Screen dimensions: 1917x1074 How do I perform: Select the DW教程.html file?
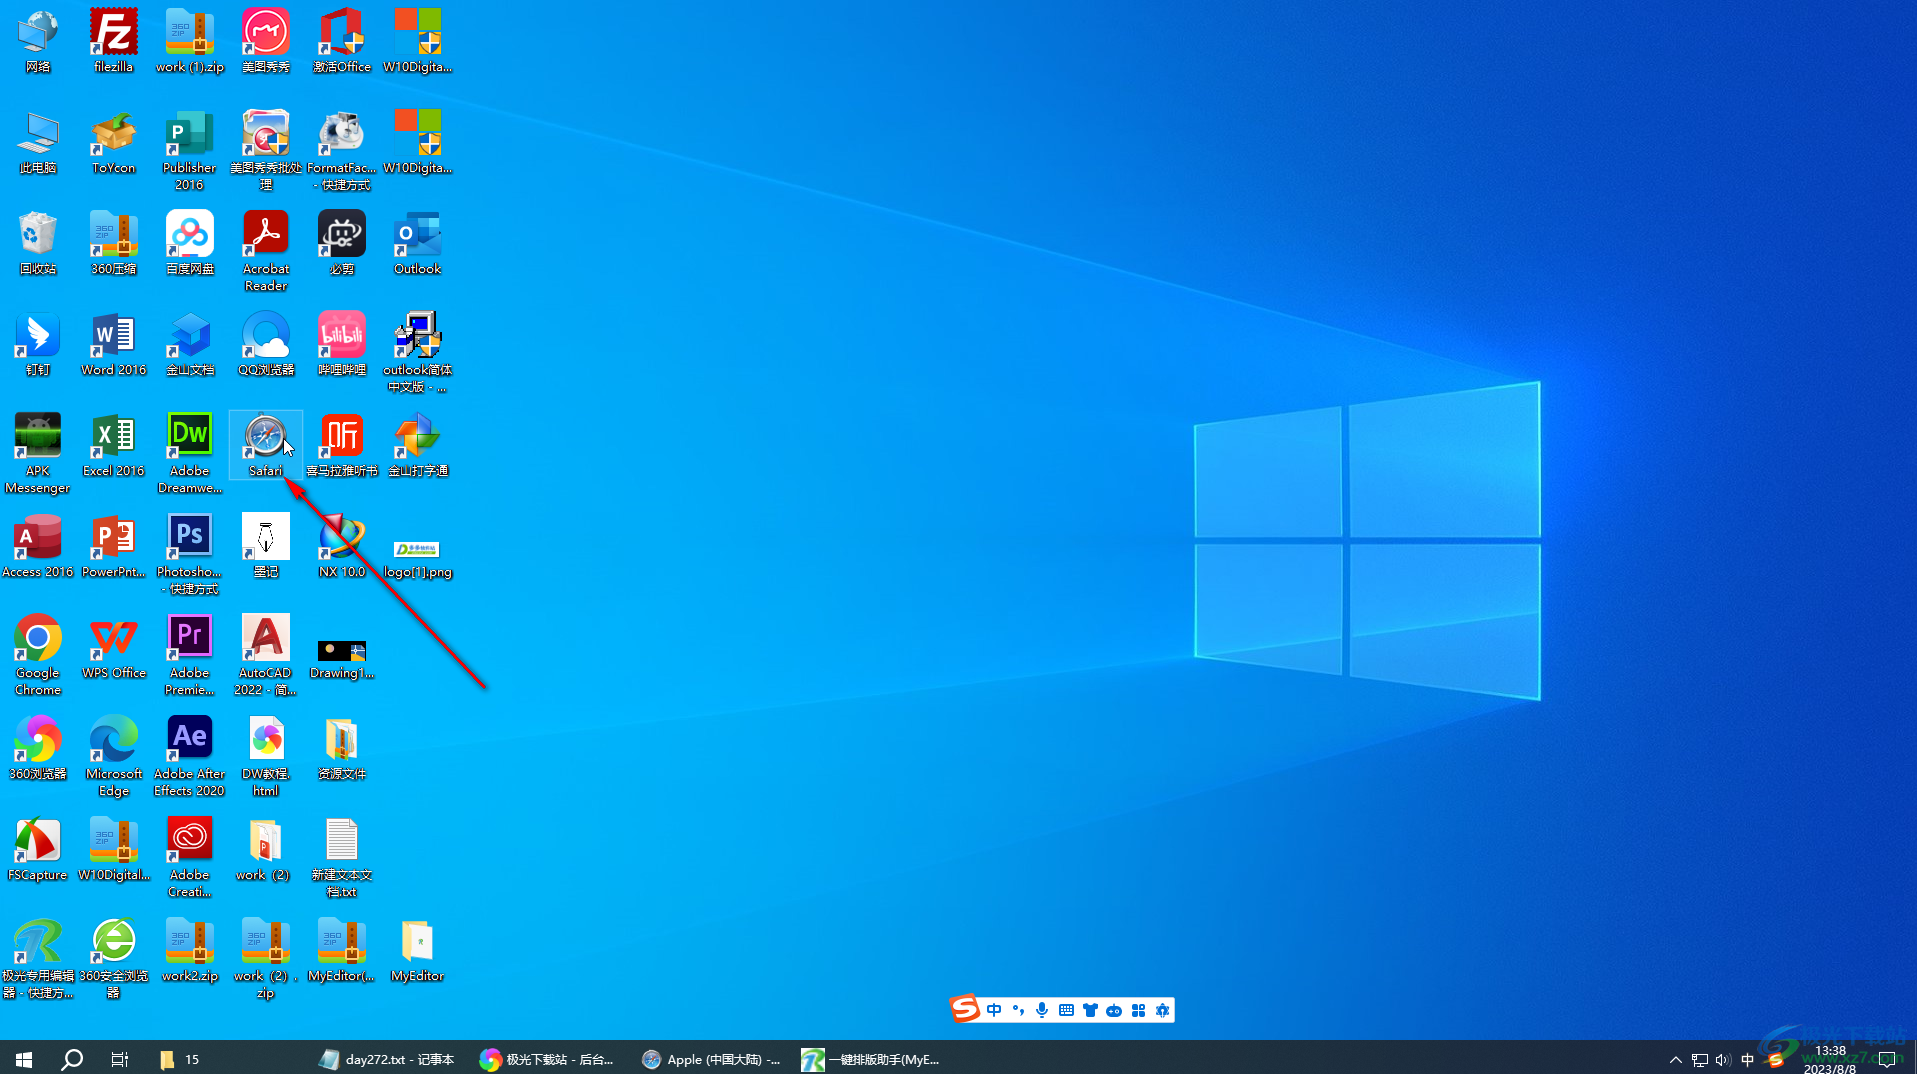click(266, 756)
